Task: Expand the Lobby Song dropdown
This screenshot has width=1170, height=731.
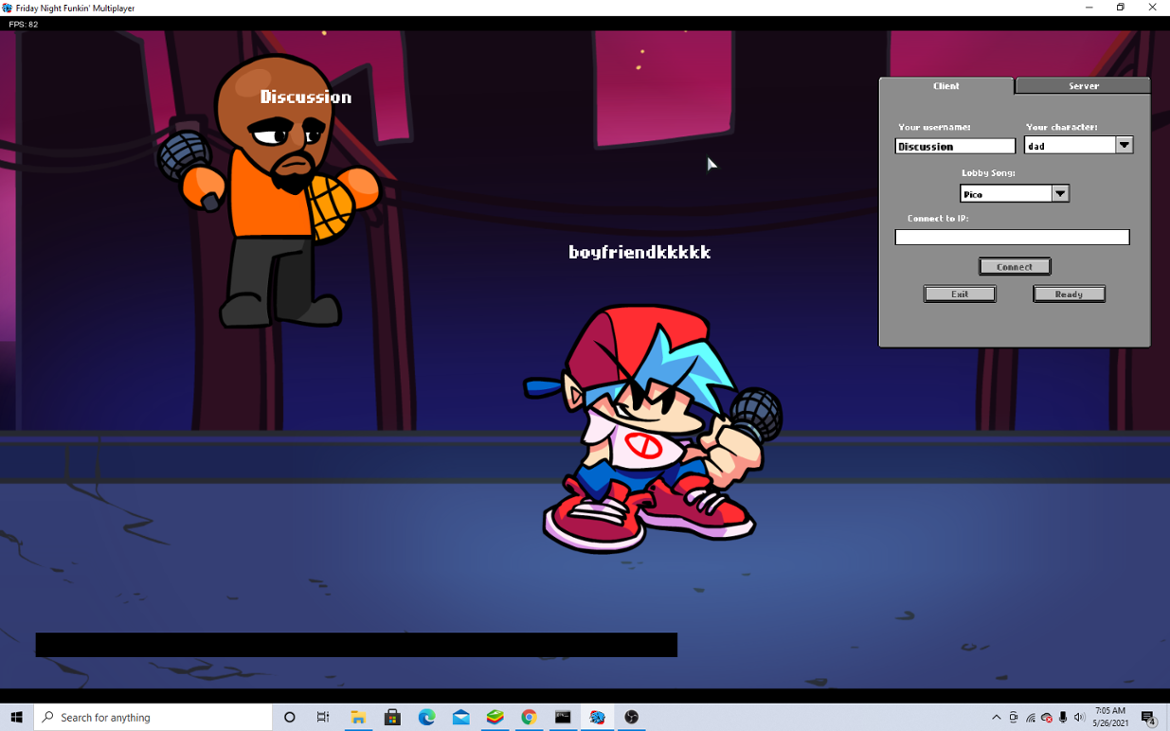Action: [1060, 194]
